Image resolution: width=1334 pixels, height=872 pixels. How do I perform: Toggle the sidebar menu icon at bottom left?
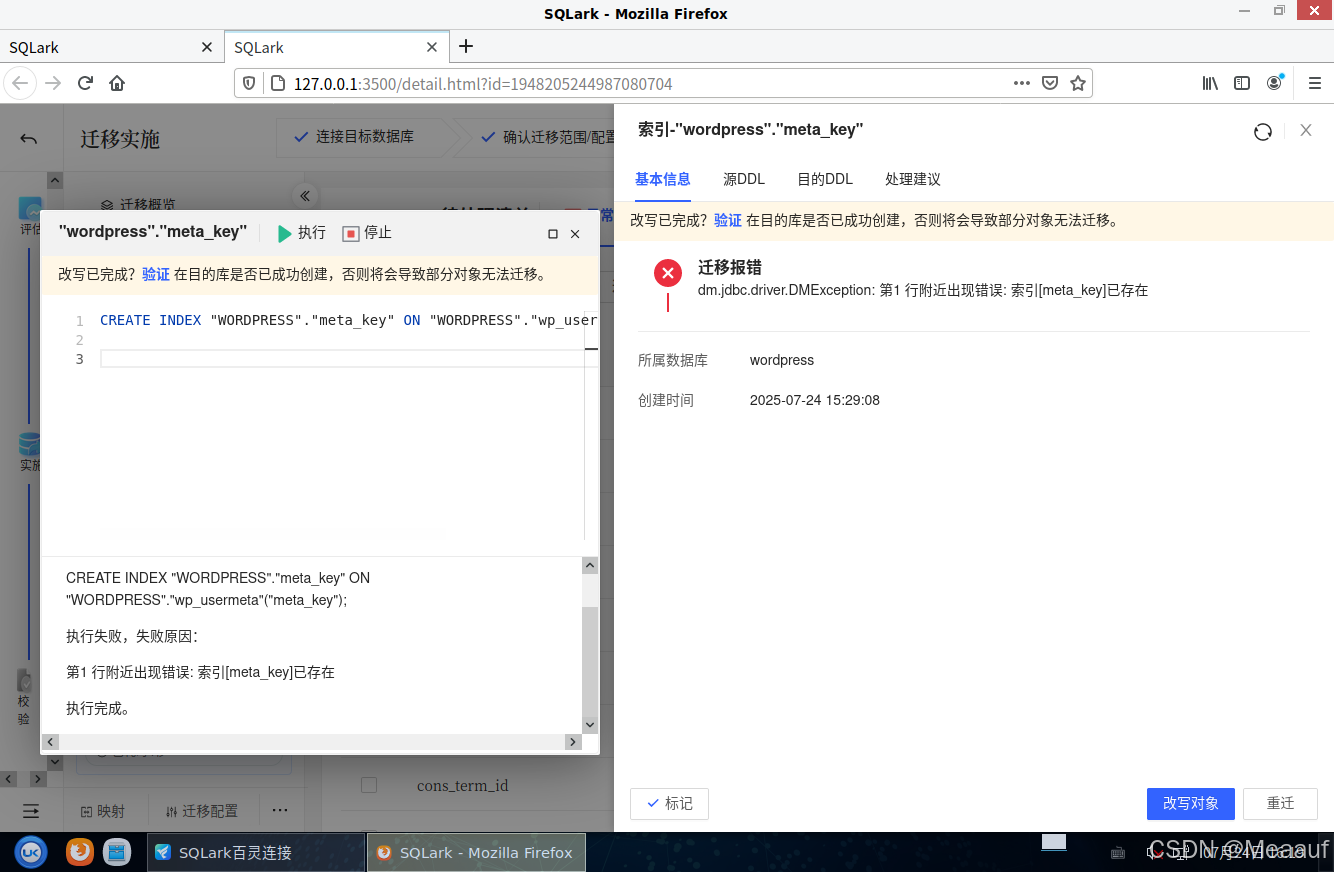pos(31,811)
